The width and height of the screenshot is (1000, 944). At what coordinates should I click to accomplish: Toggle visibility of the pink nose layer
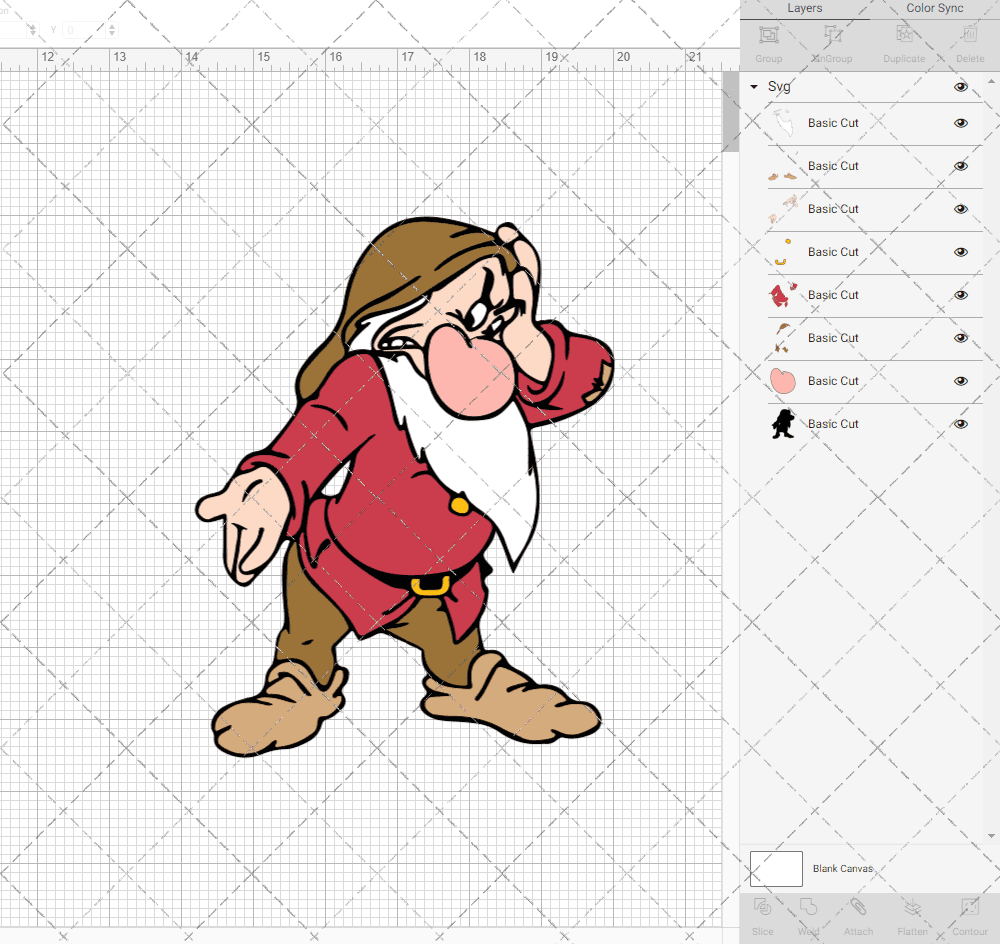pyautogui.click(x=960, y=381)
